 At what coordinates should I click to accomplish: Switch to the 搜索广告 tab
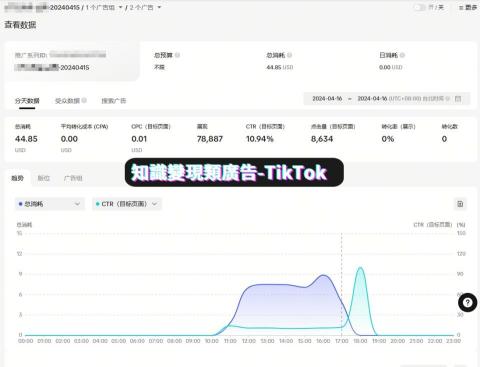[x=114, y=101]
